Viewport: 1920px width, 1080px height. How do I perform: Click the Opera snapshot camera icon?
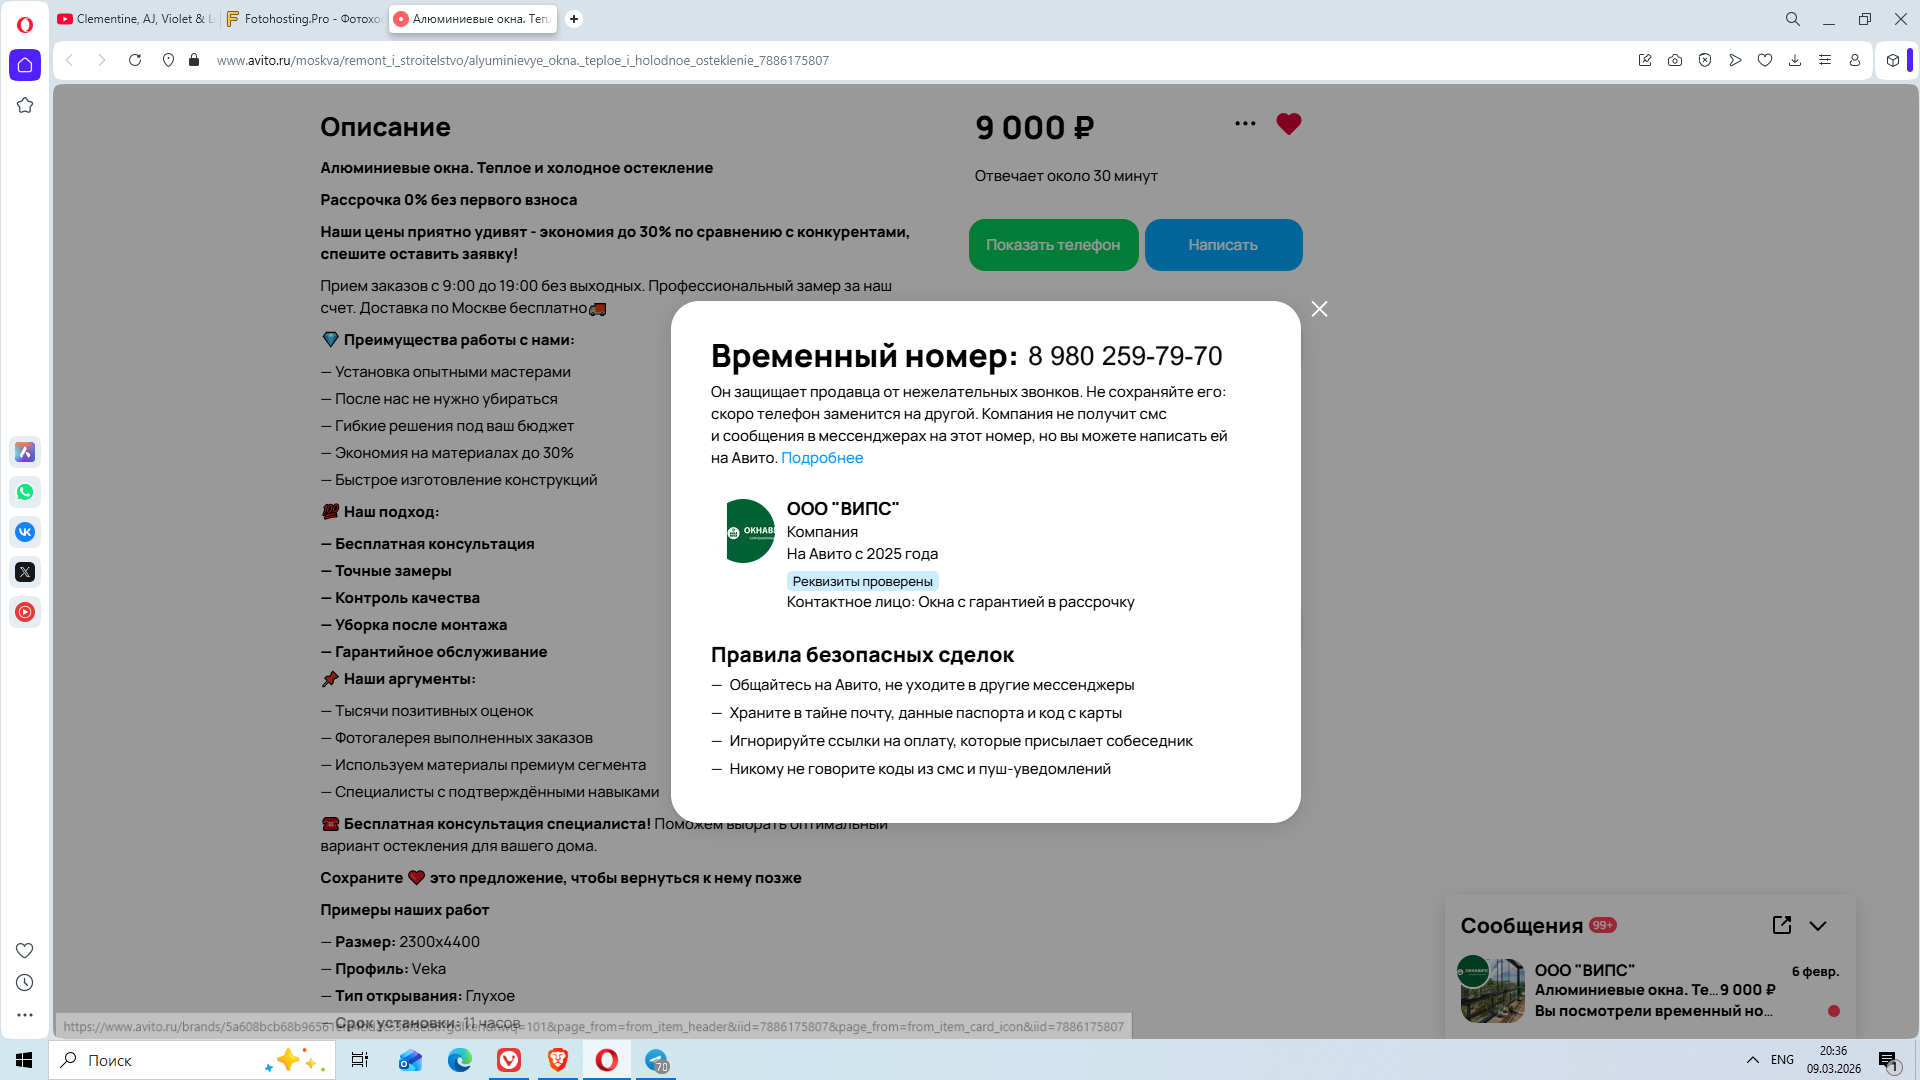1675,60
